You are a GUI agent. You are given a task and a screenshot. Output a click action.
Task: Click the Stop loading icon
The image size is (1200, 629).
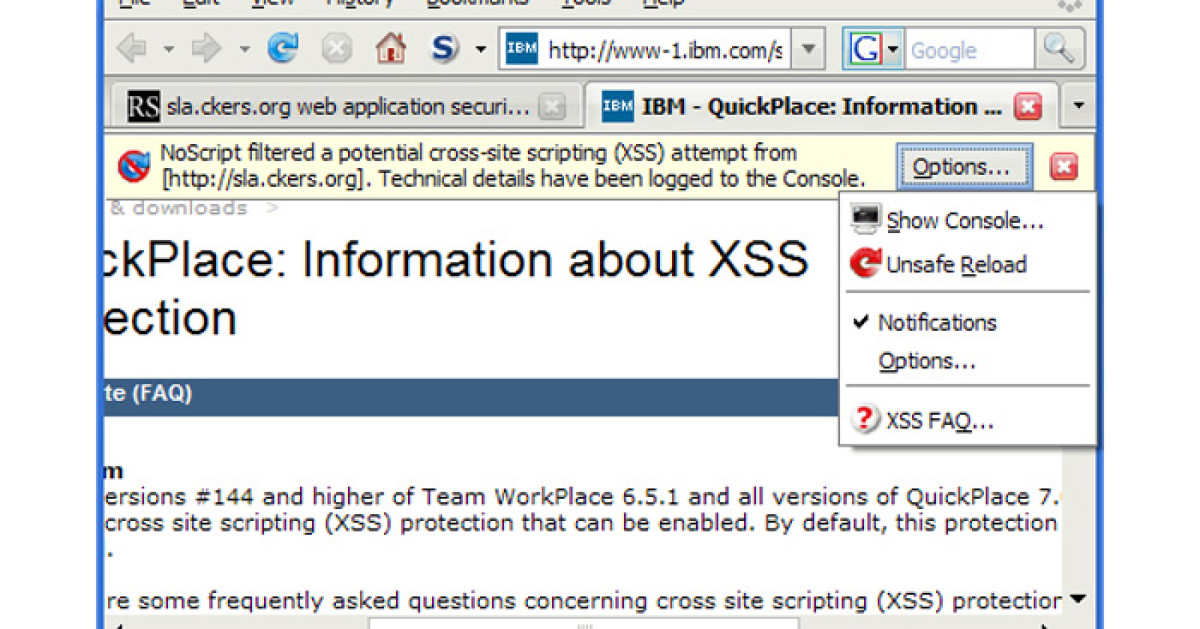[336, 48]
